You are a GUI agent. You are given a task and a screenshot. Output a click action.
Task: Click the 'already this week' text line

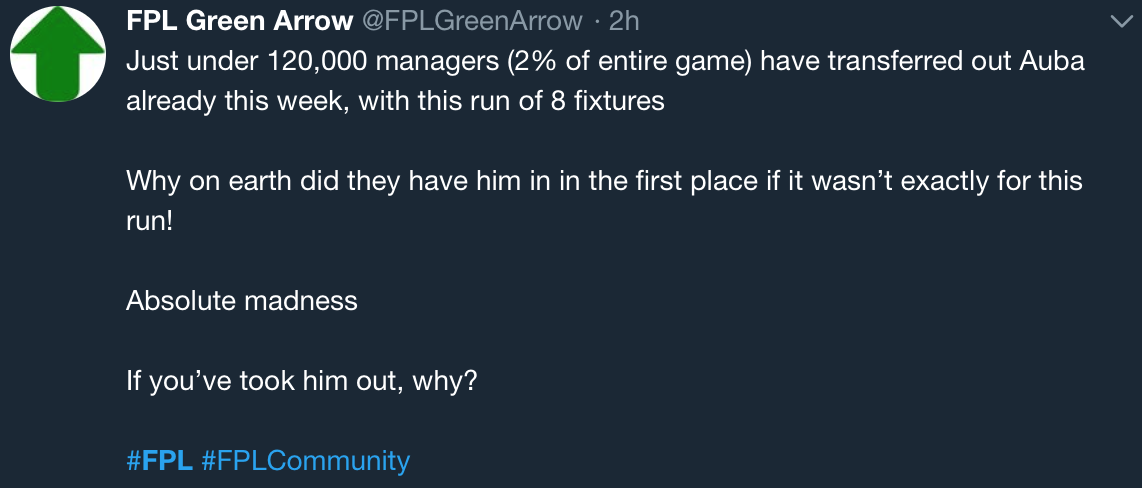point(395,101)
